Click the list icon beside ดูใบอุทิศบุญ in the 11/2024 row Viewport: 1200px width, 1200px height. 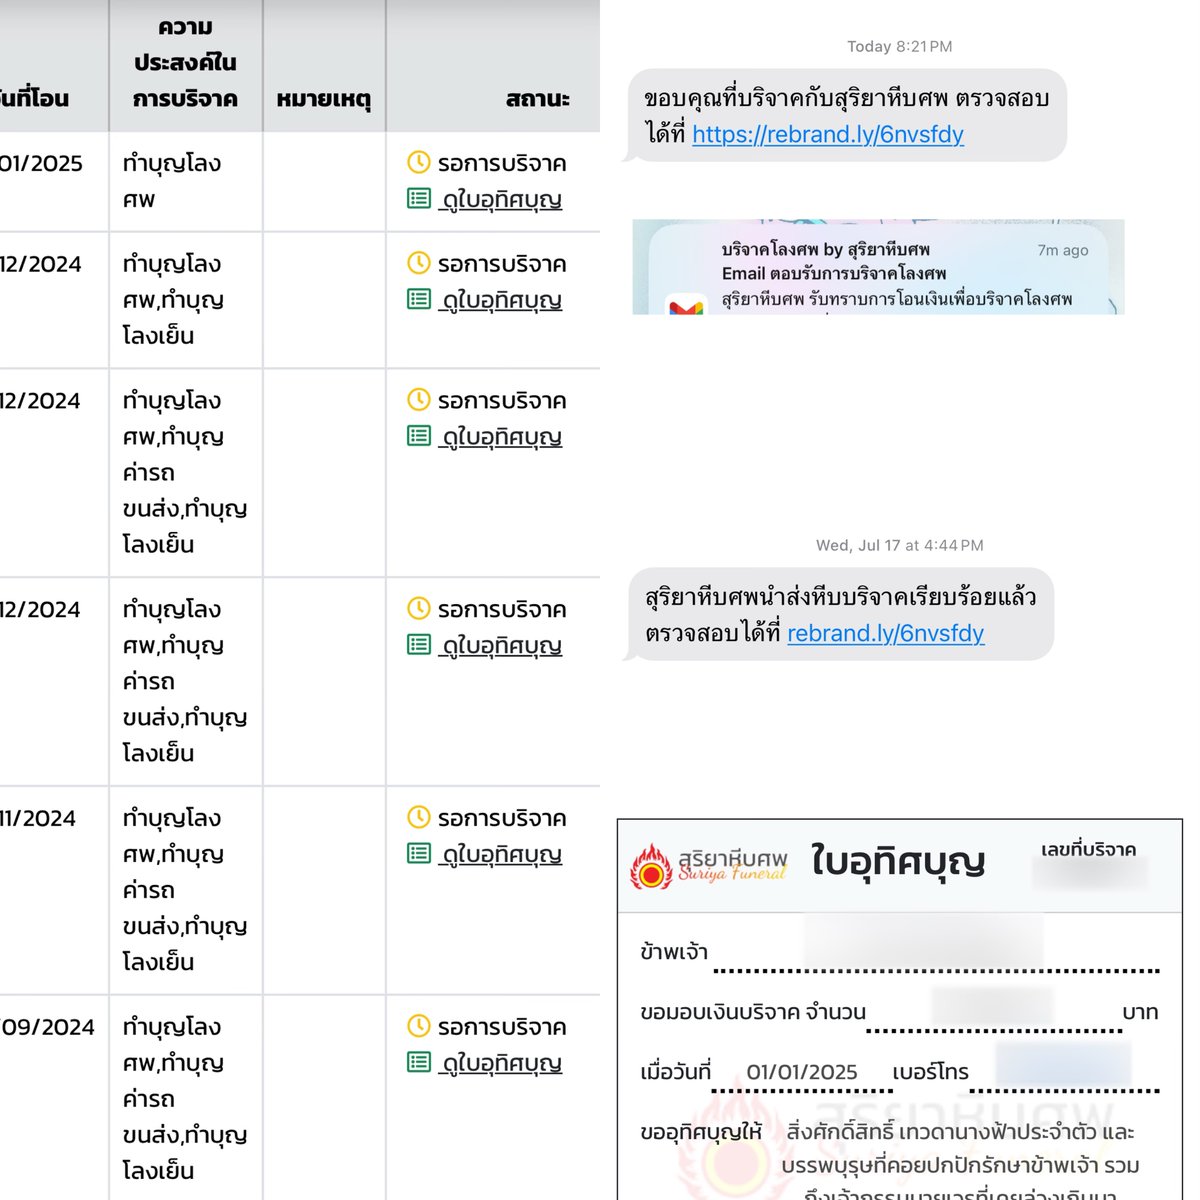pyautogui.click(x=419, y=853)
